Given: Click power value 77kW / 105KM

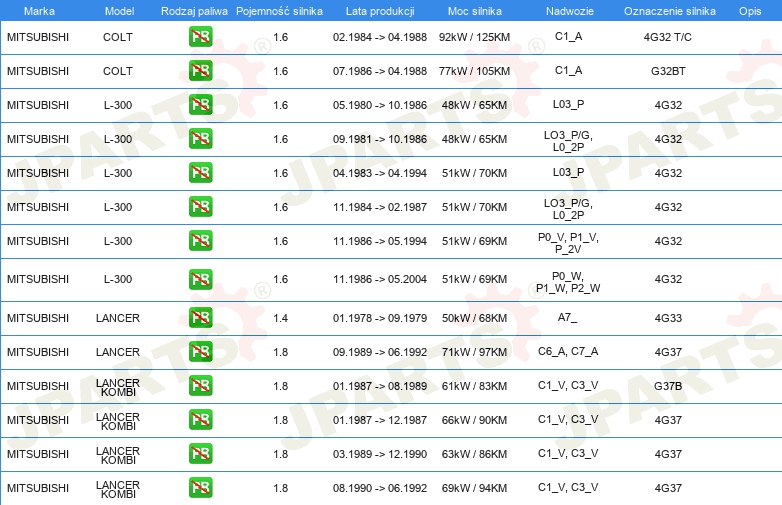Looking at the screenshot, I should [474, 71].
